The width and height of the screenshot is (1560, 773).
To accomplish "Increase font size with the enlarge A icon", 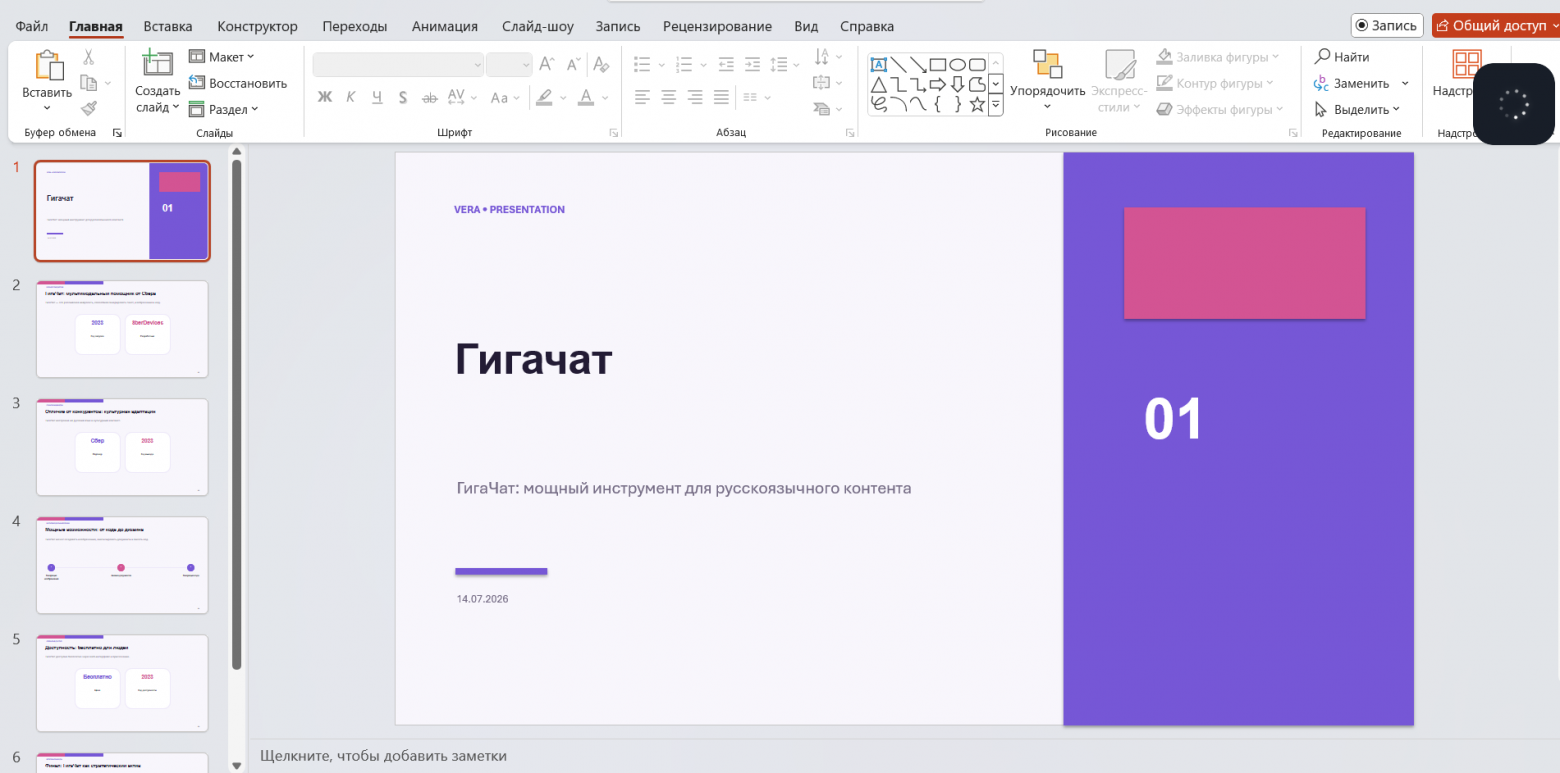I will point(547,64).
